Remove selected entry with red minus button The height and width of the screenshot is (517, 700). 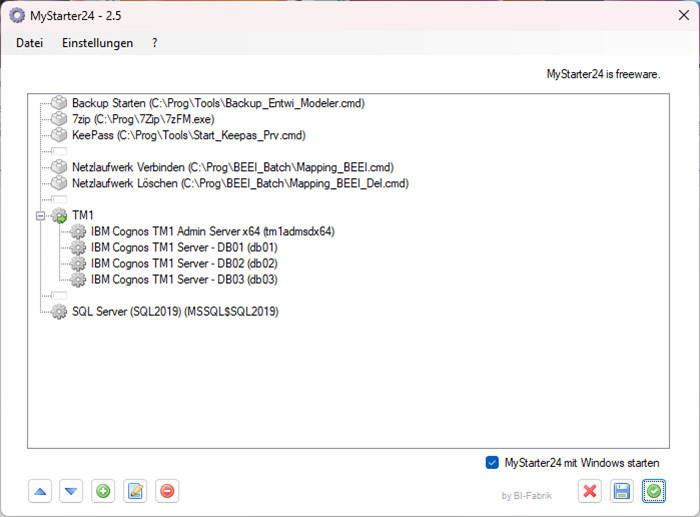(x=167, y=491)
